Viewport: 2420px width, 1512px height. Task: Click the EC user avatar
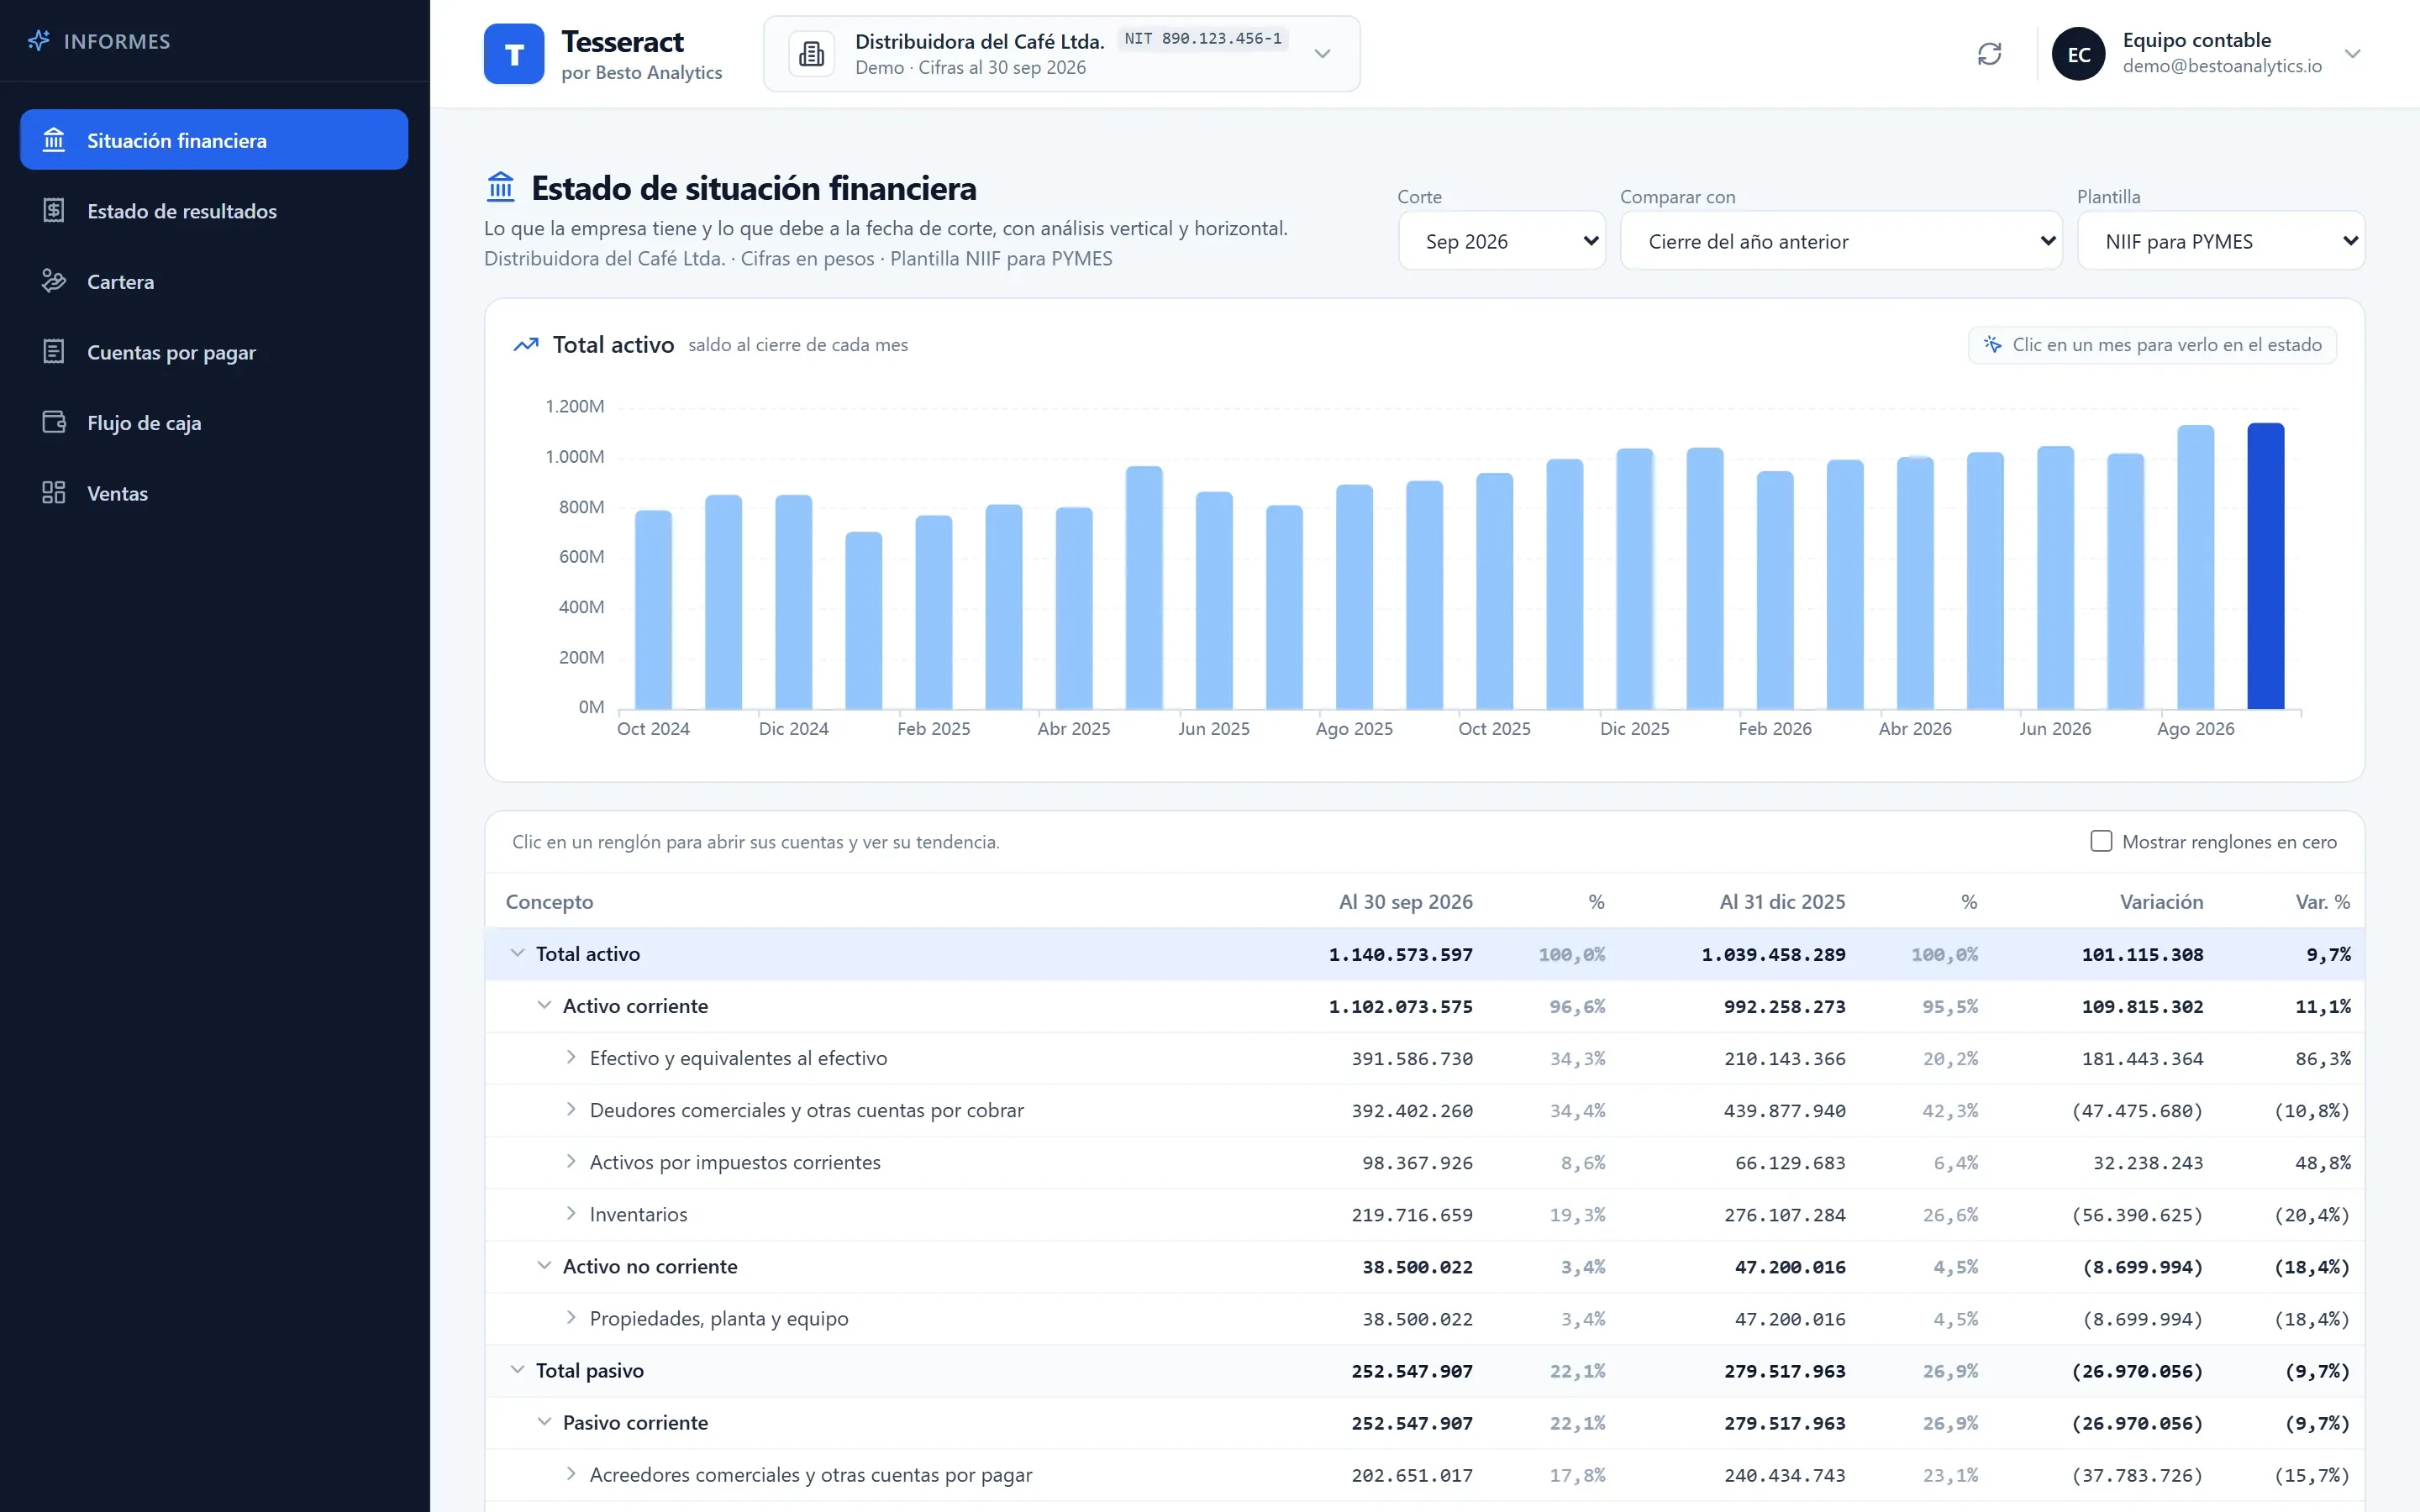[x=2079, y=54]
